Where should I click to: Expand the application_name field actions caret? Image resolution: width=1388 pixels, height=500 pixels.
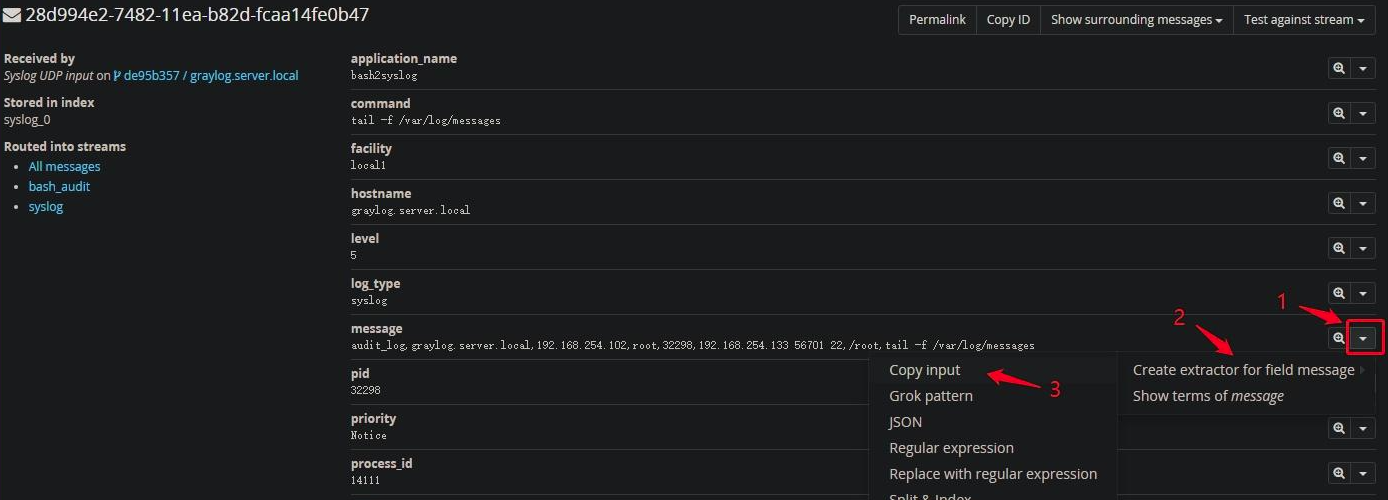1364,68
